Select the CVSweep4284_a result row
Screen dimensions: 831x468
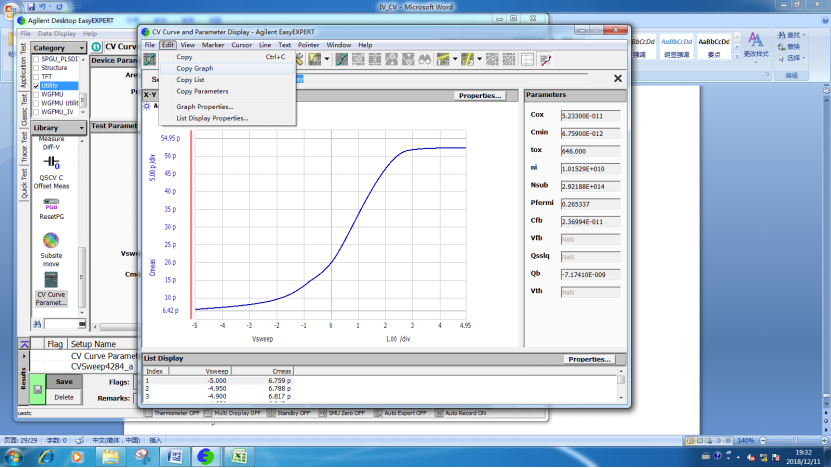(x=102, y=366)
